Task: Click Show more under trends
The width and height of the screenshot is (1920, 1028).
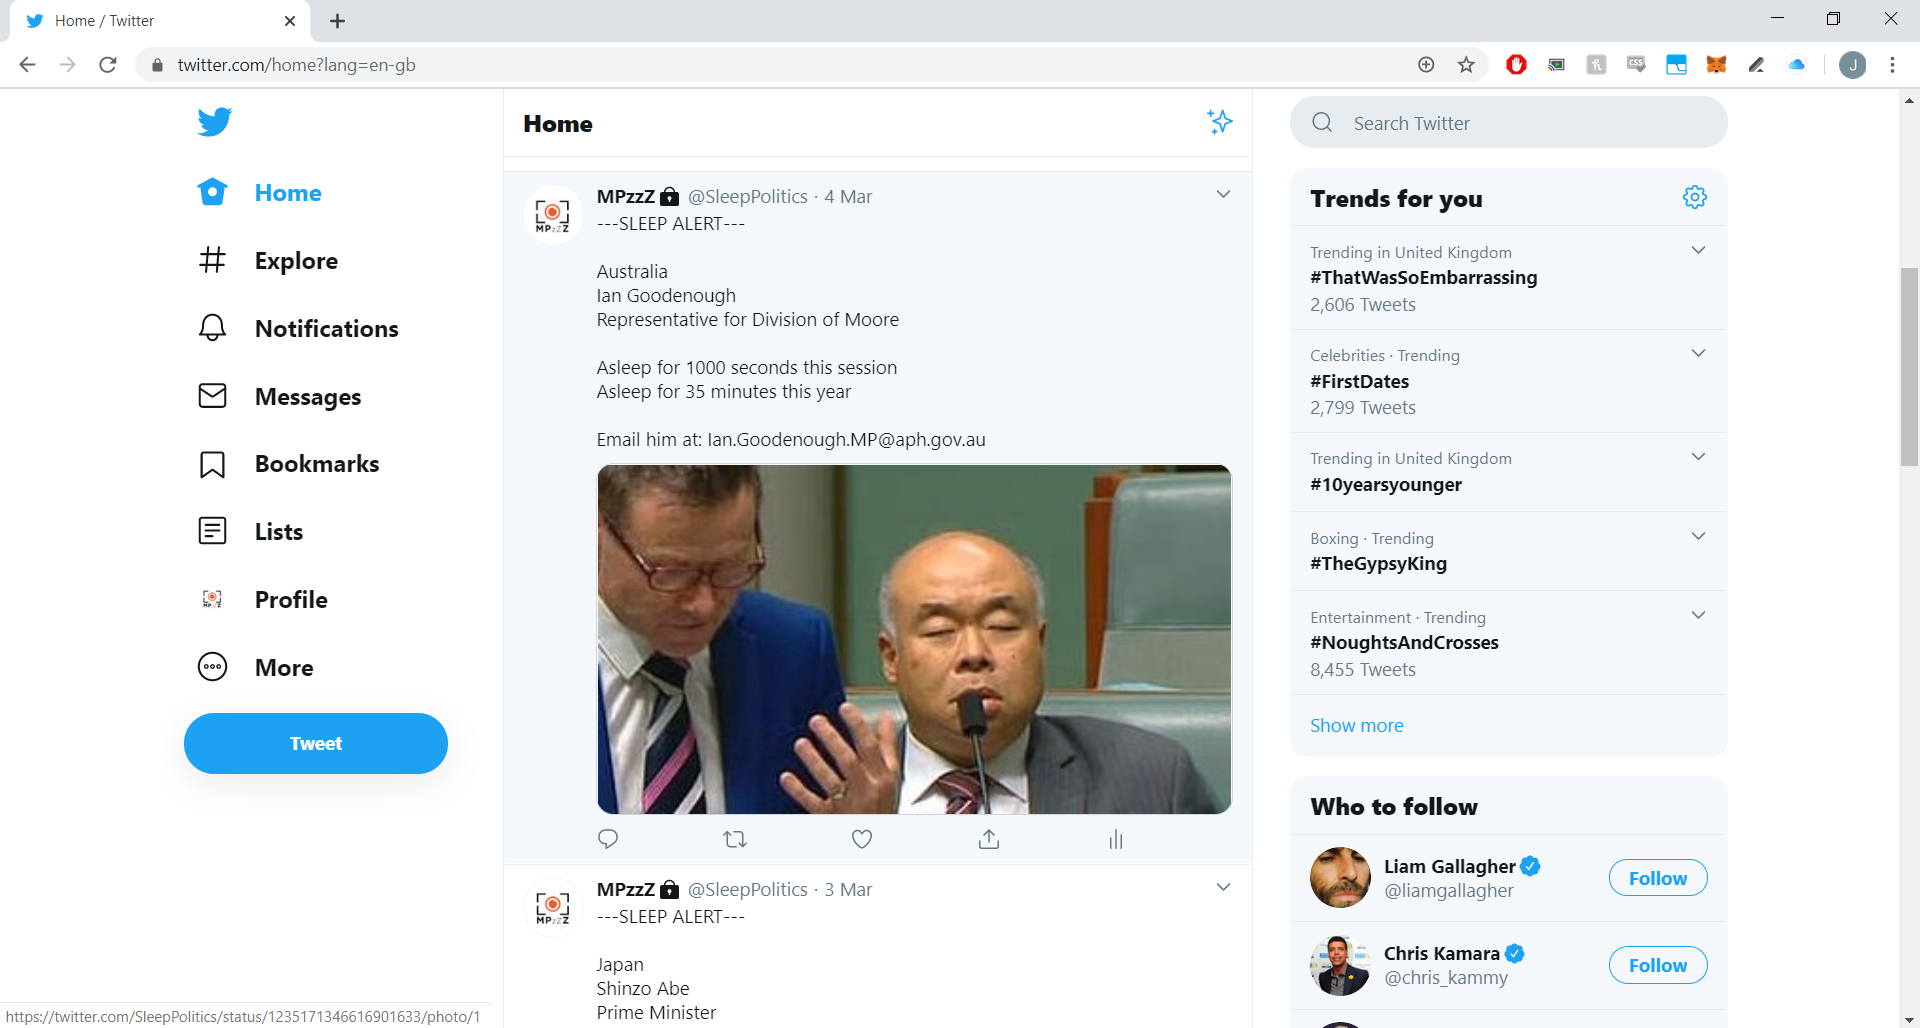Action: click(1357, 726)
